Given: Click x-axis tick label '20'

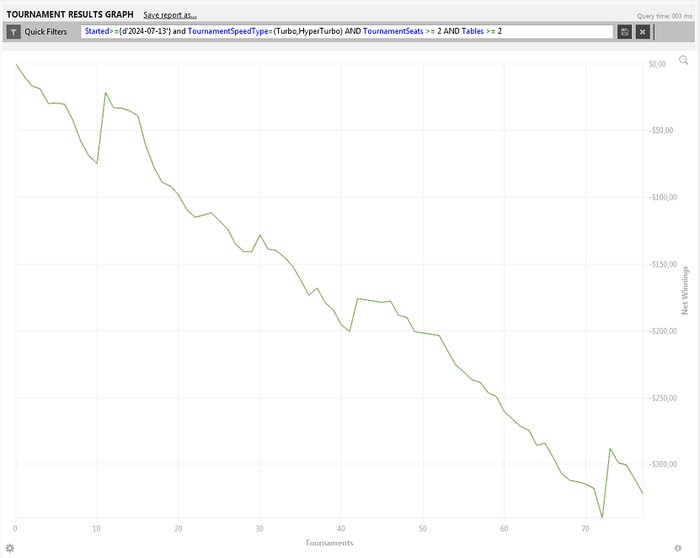Looking at the screenshot, I should 178,529.
